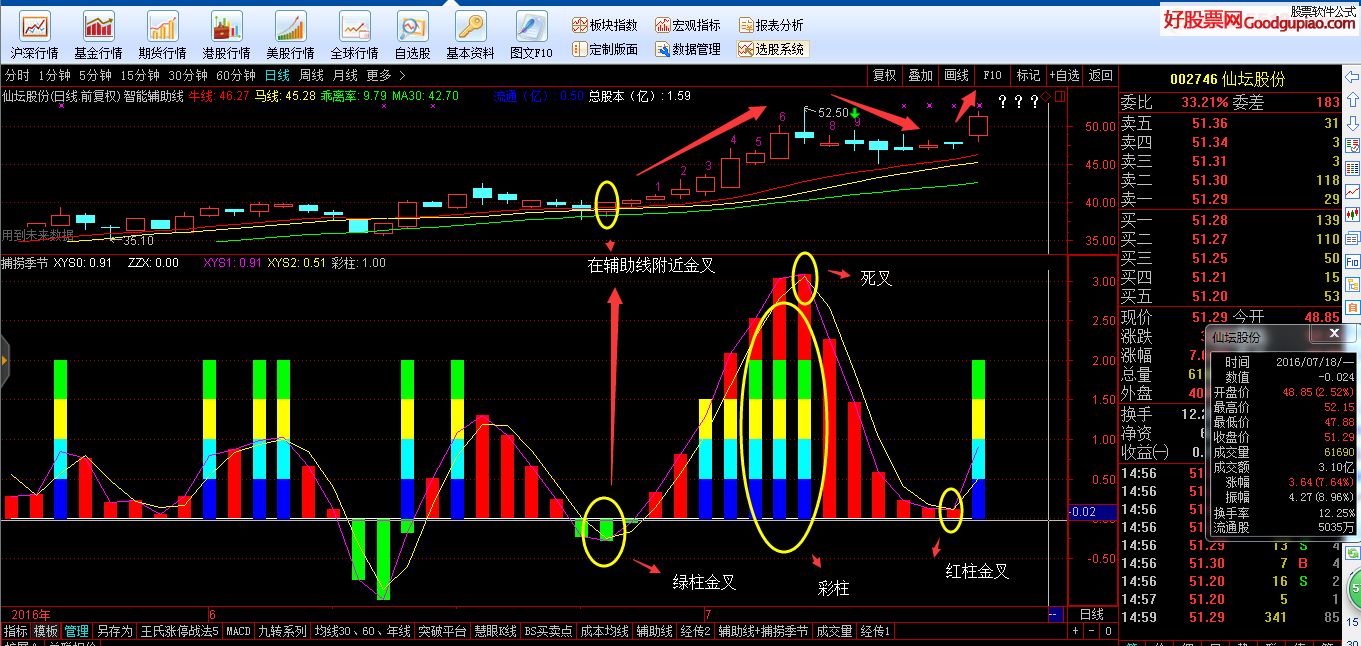Viewport: 1361px width, 646px height.
Task: Open 选股系统 stock screener
Action: pyautogui.click(x=771, y=48)
